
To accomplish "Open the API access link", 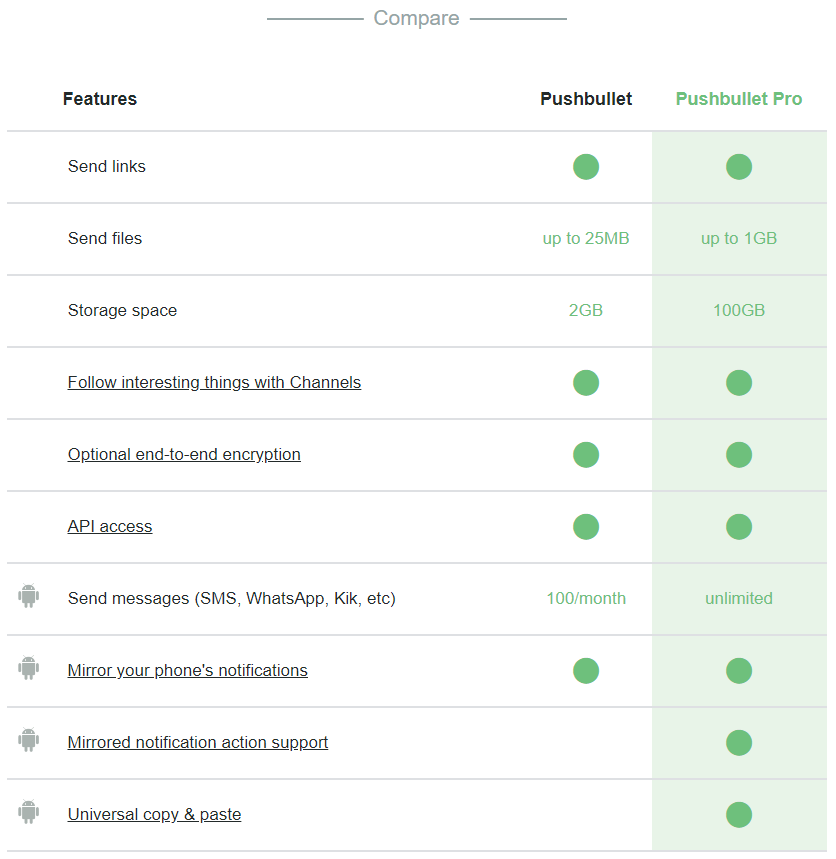I will (110, 526).
